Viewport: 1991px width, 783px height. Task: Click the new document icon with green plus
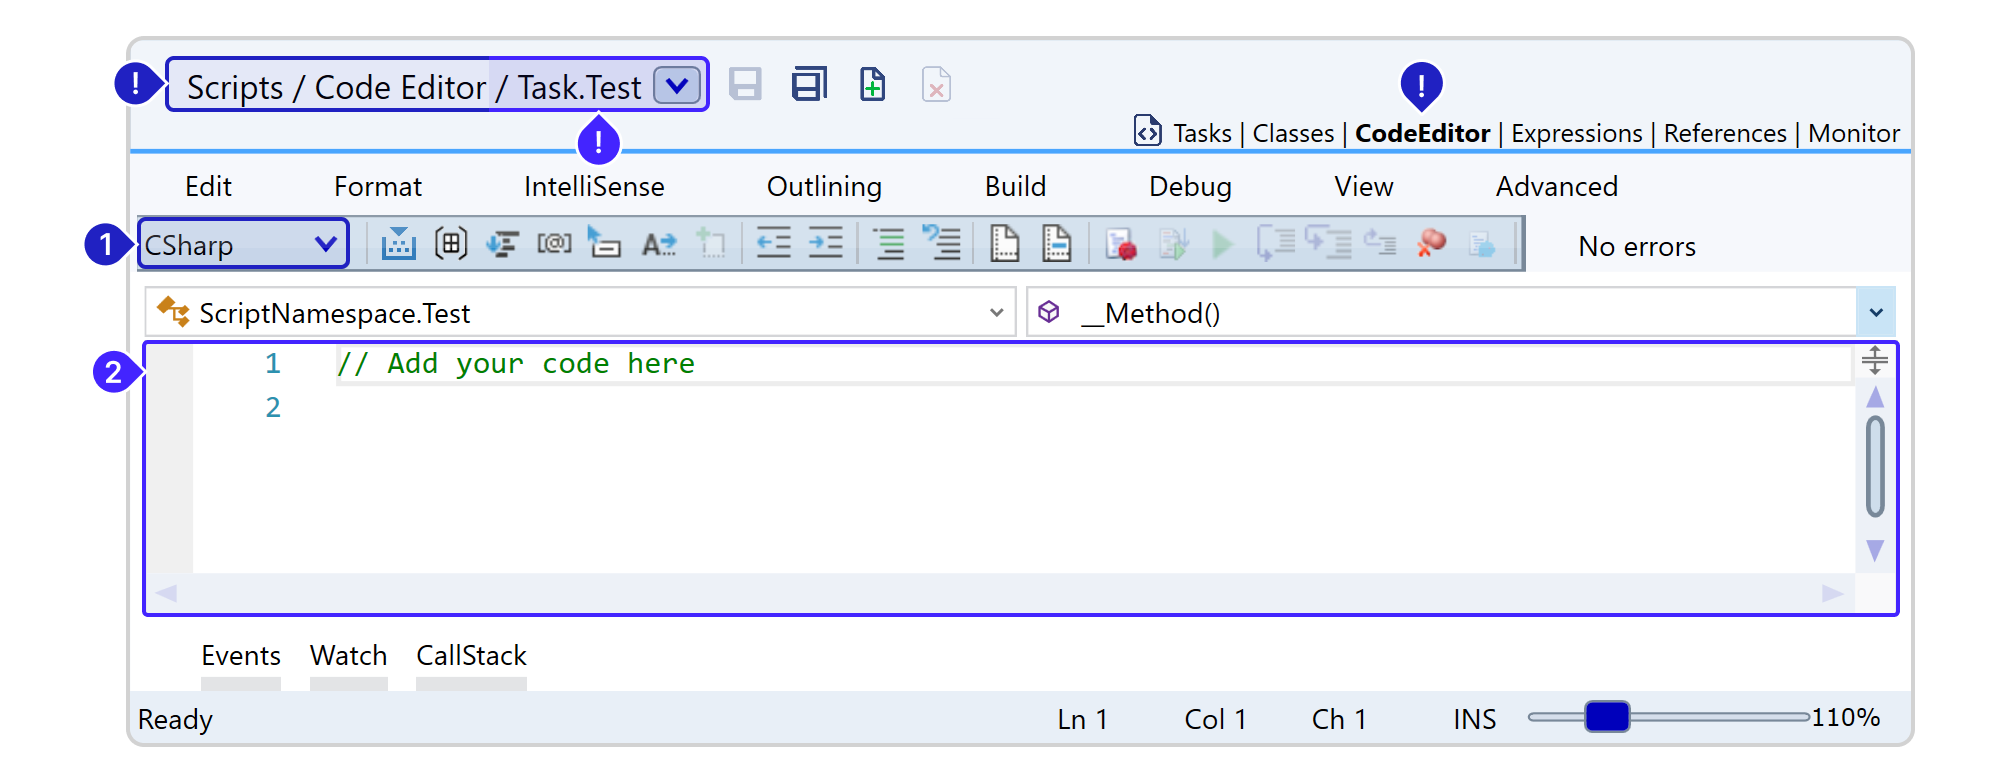[872, 85]
